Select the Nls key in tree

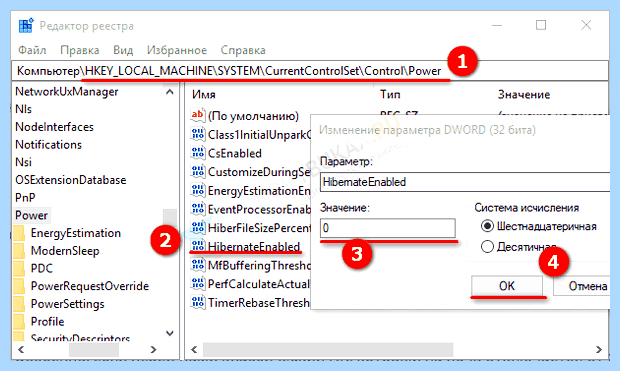[x=23, y=109]
